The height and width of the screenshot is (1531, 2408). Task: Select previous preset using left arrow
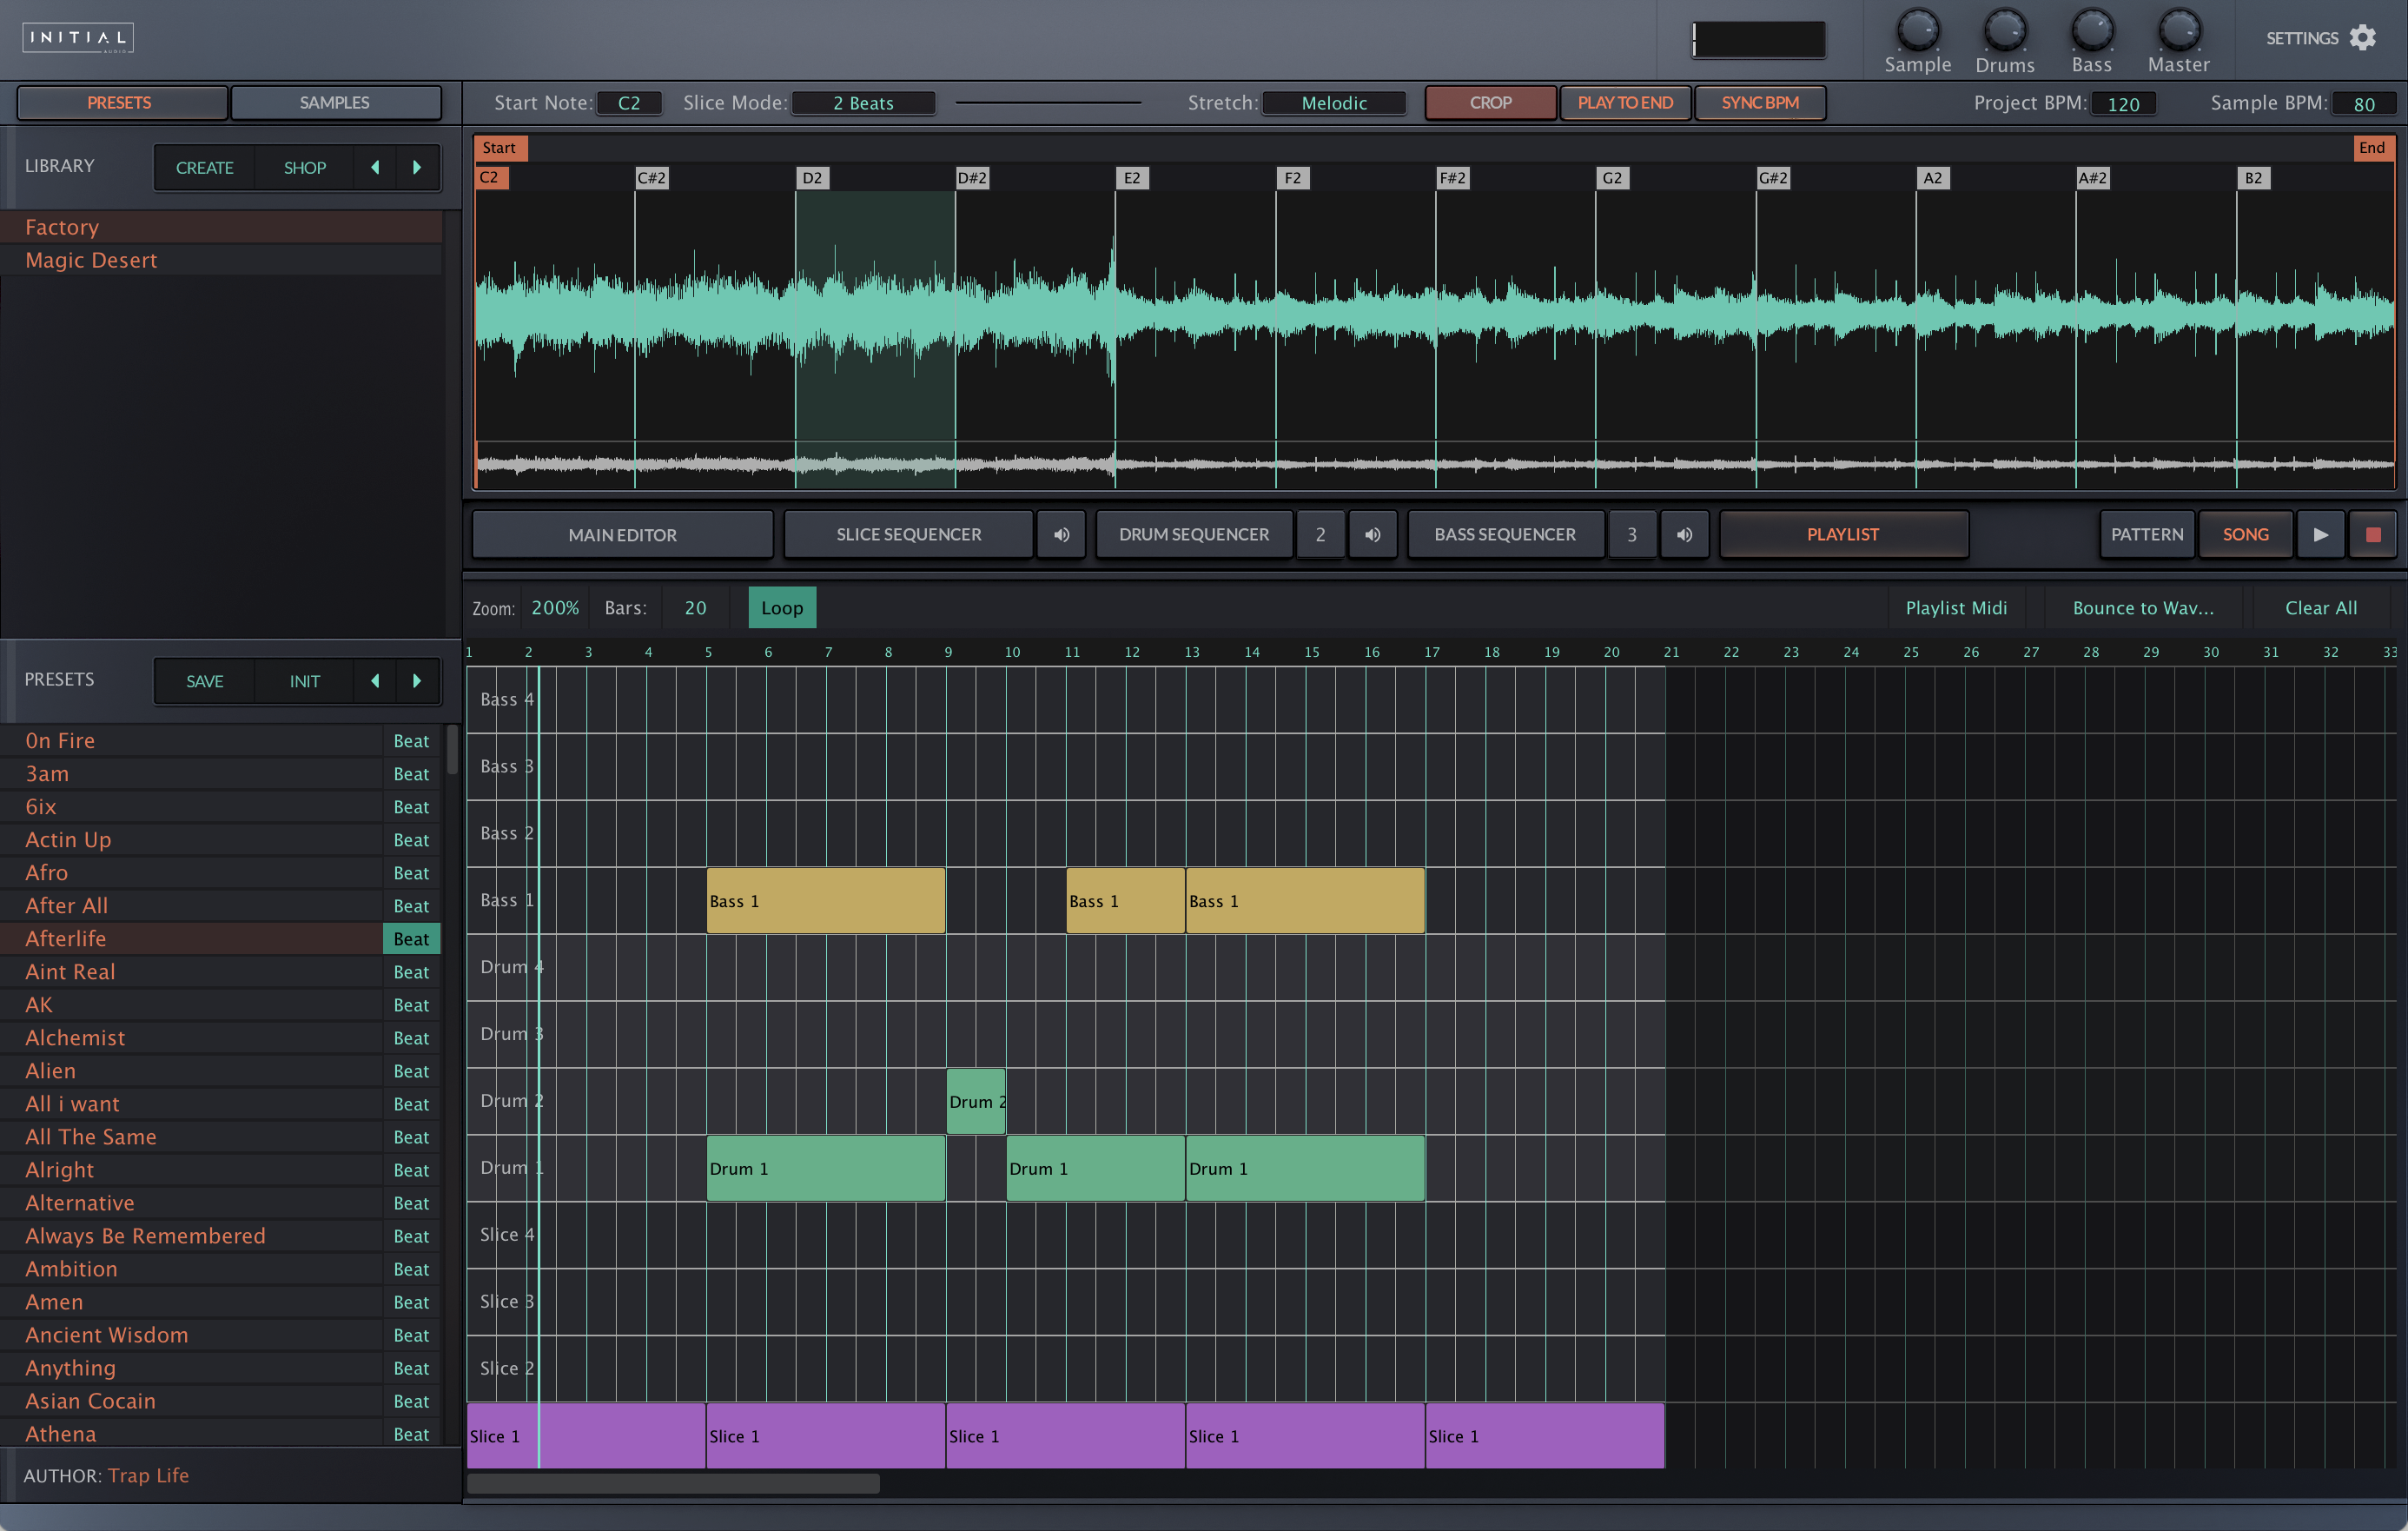point(375,681)
